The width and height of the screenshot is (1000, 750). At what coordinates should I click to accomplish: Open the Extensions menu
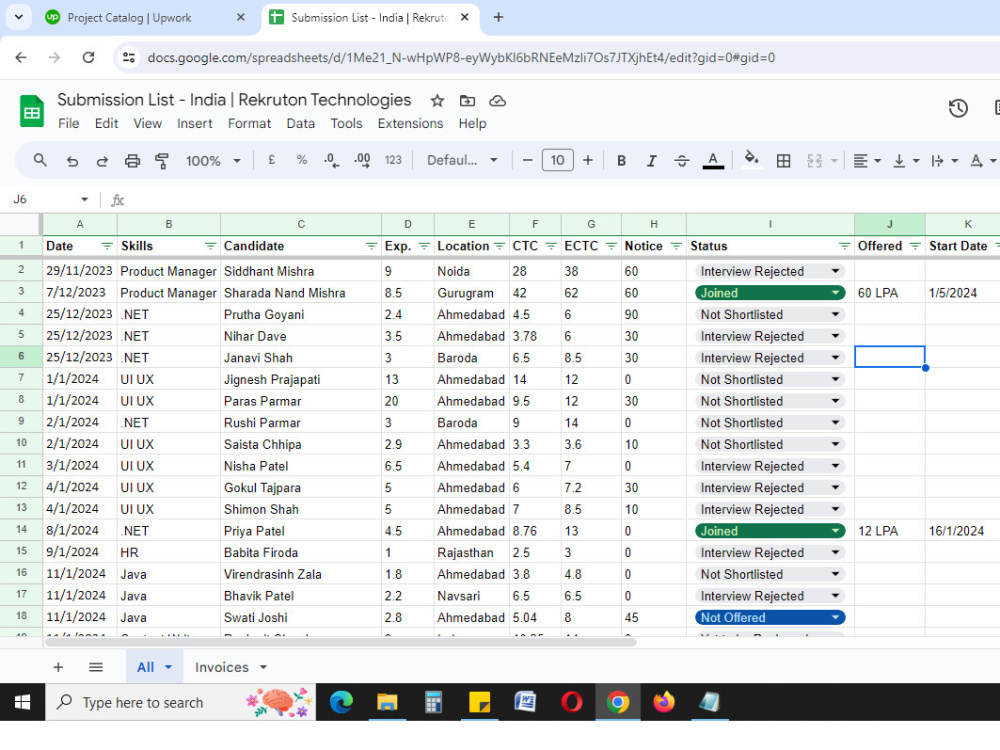pyautogui.click(x=410, y=124)
